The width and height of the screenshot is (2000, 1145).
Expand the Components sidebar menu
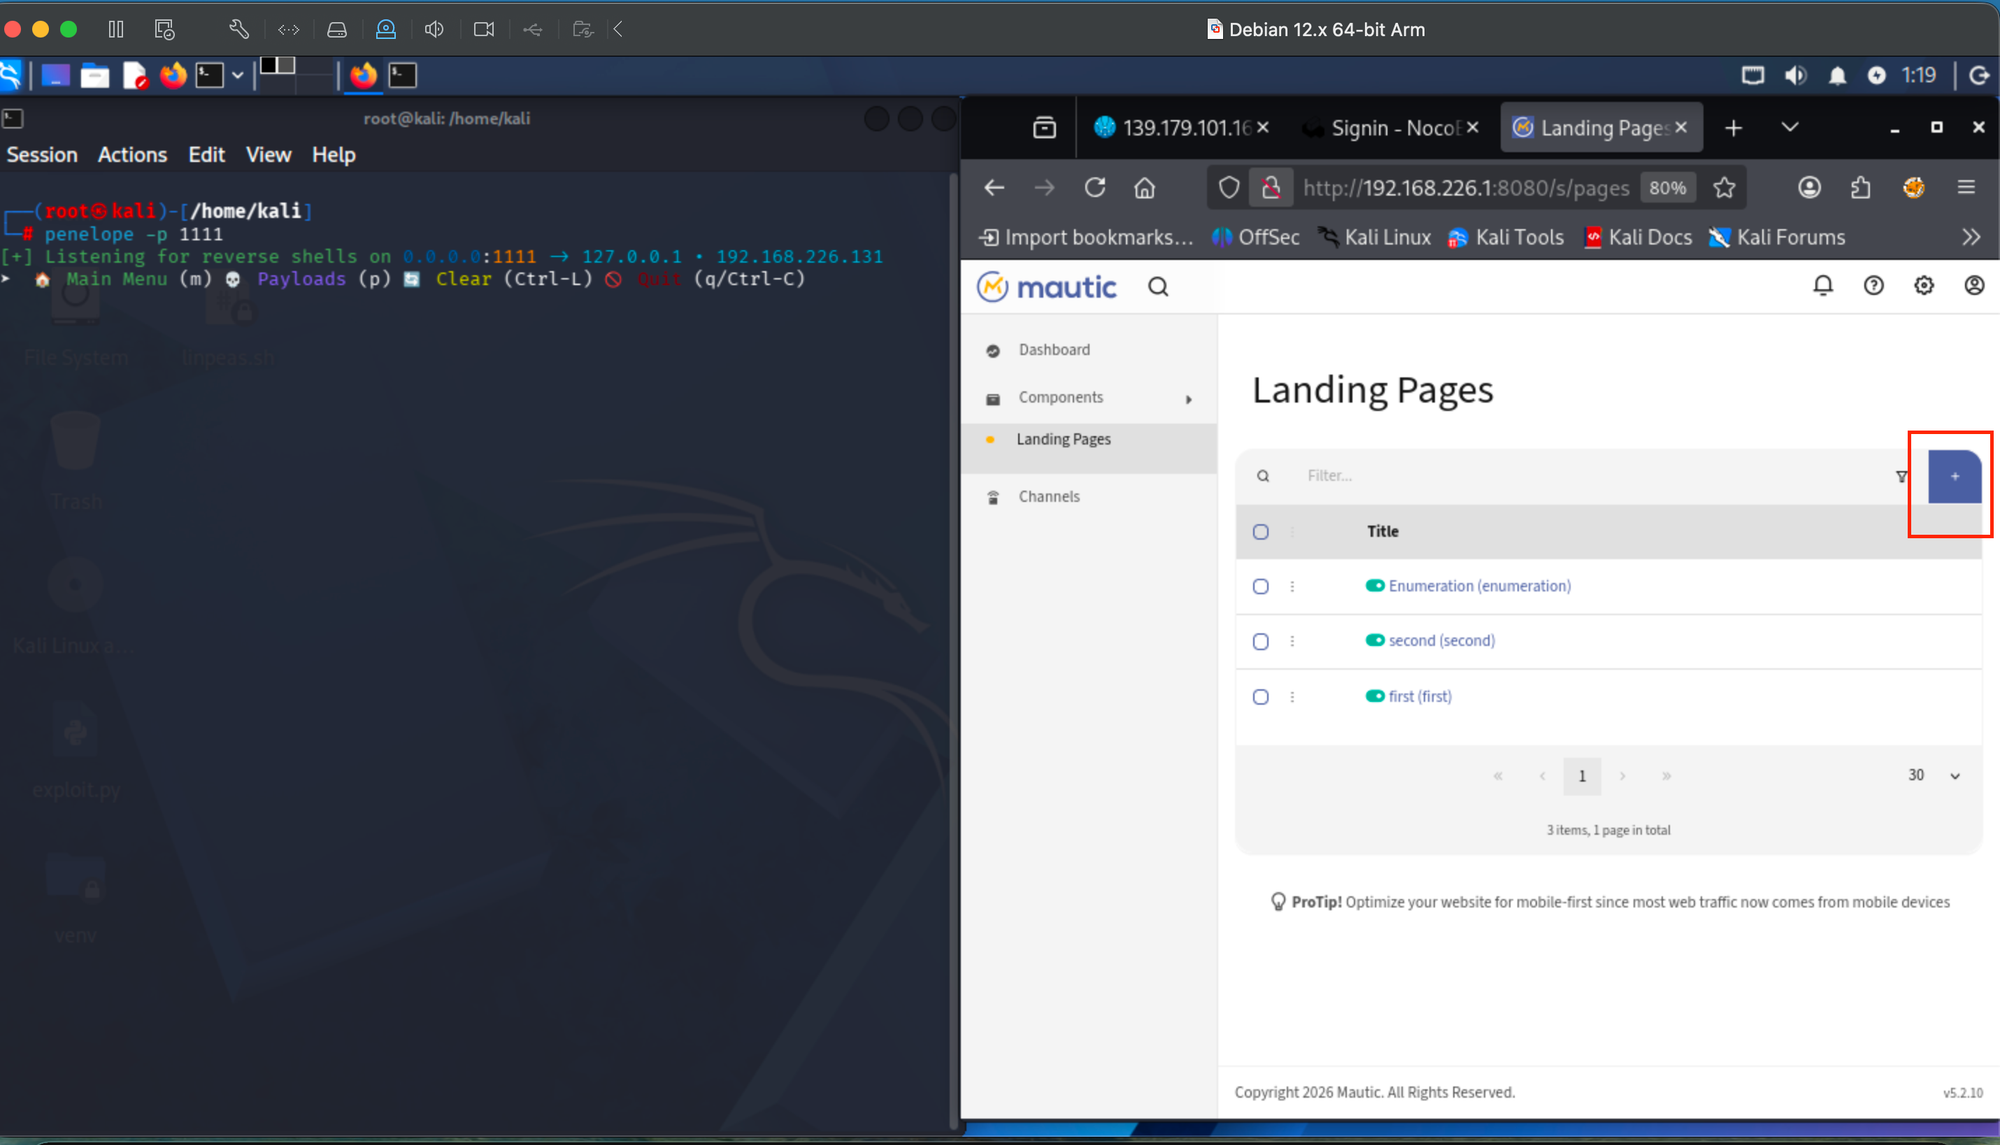(x=1090, y=398)
